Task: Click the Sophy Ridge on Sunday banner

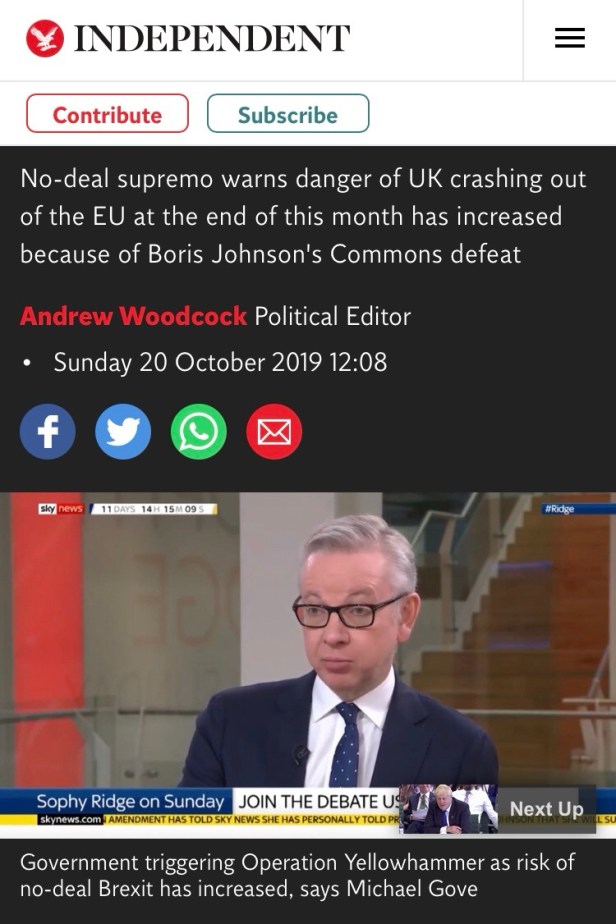Action: click(x=130, y=802)
